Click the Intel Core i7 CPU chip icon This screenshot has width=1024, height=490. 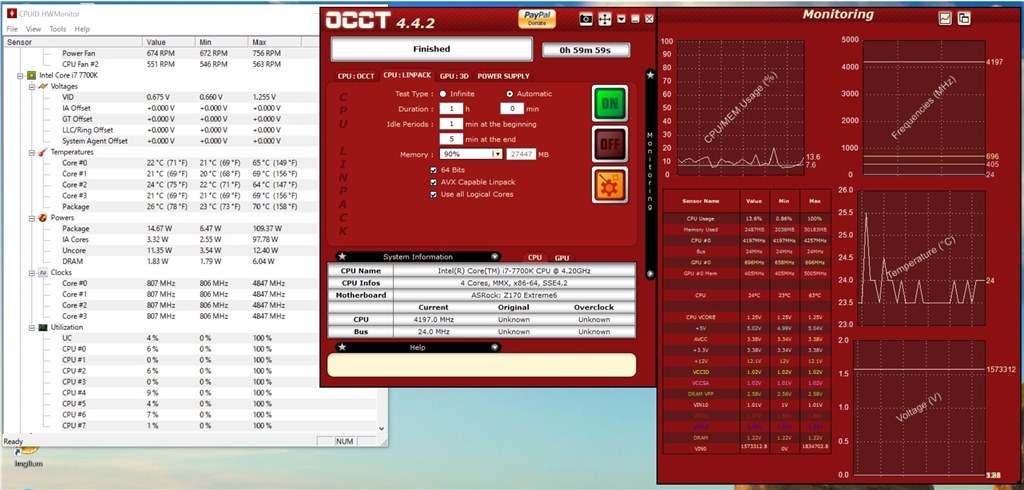tap(31, 75)
